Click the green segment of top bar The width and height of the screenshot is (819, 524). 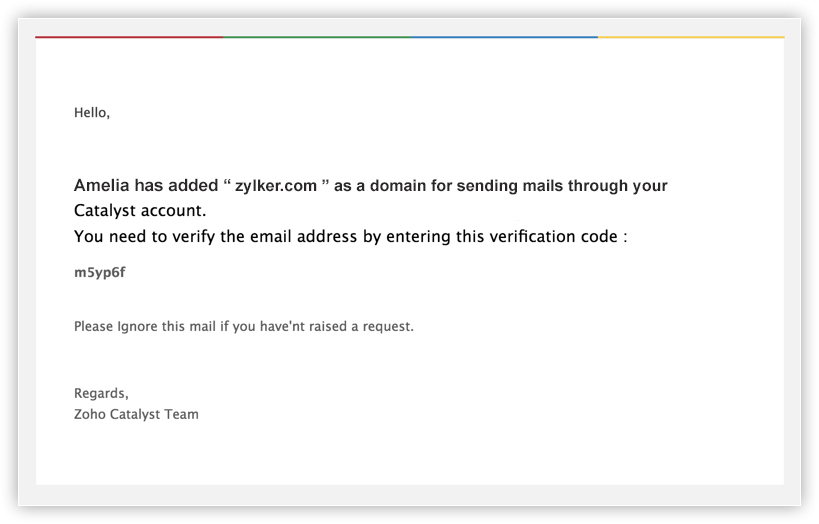tap(316, 37)
